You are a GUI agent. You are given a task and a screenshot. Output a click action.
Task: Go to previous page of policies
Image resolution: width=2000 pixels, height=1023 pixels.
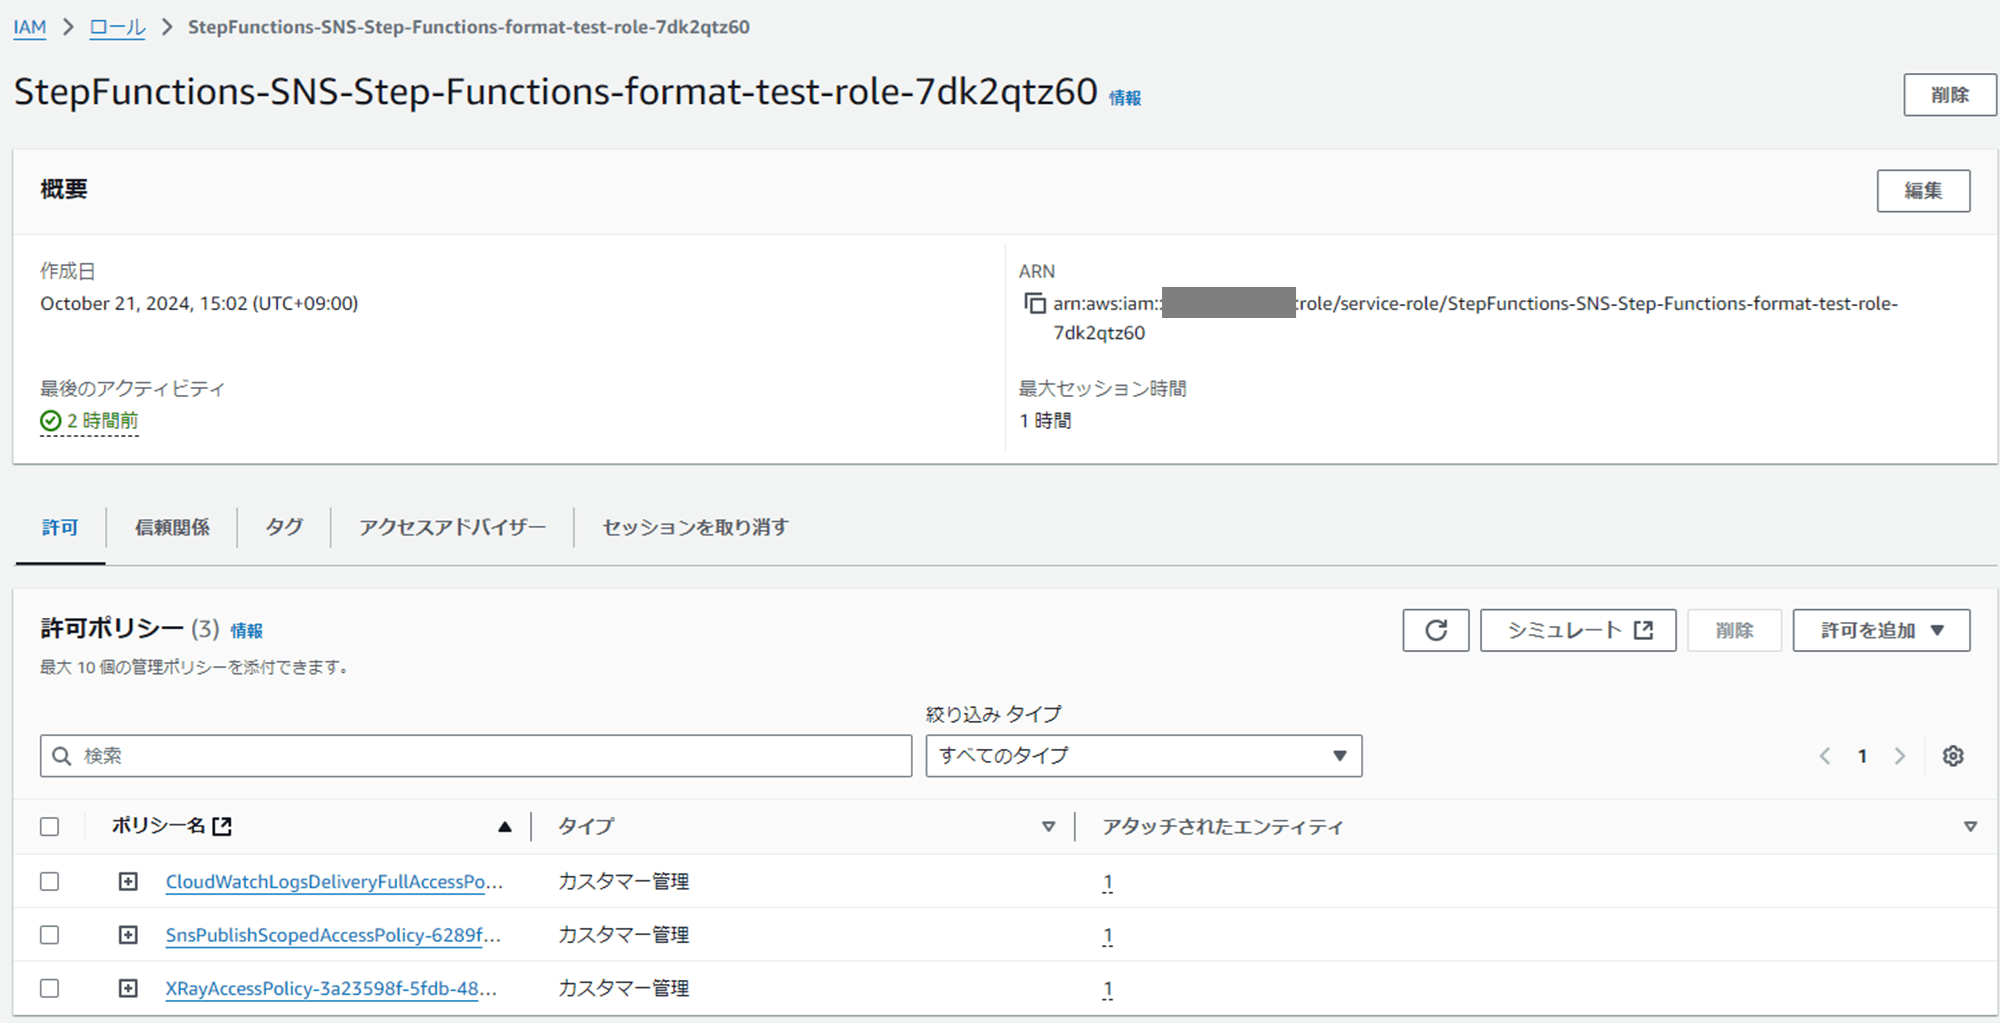(x=1825, y=756)
